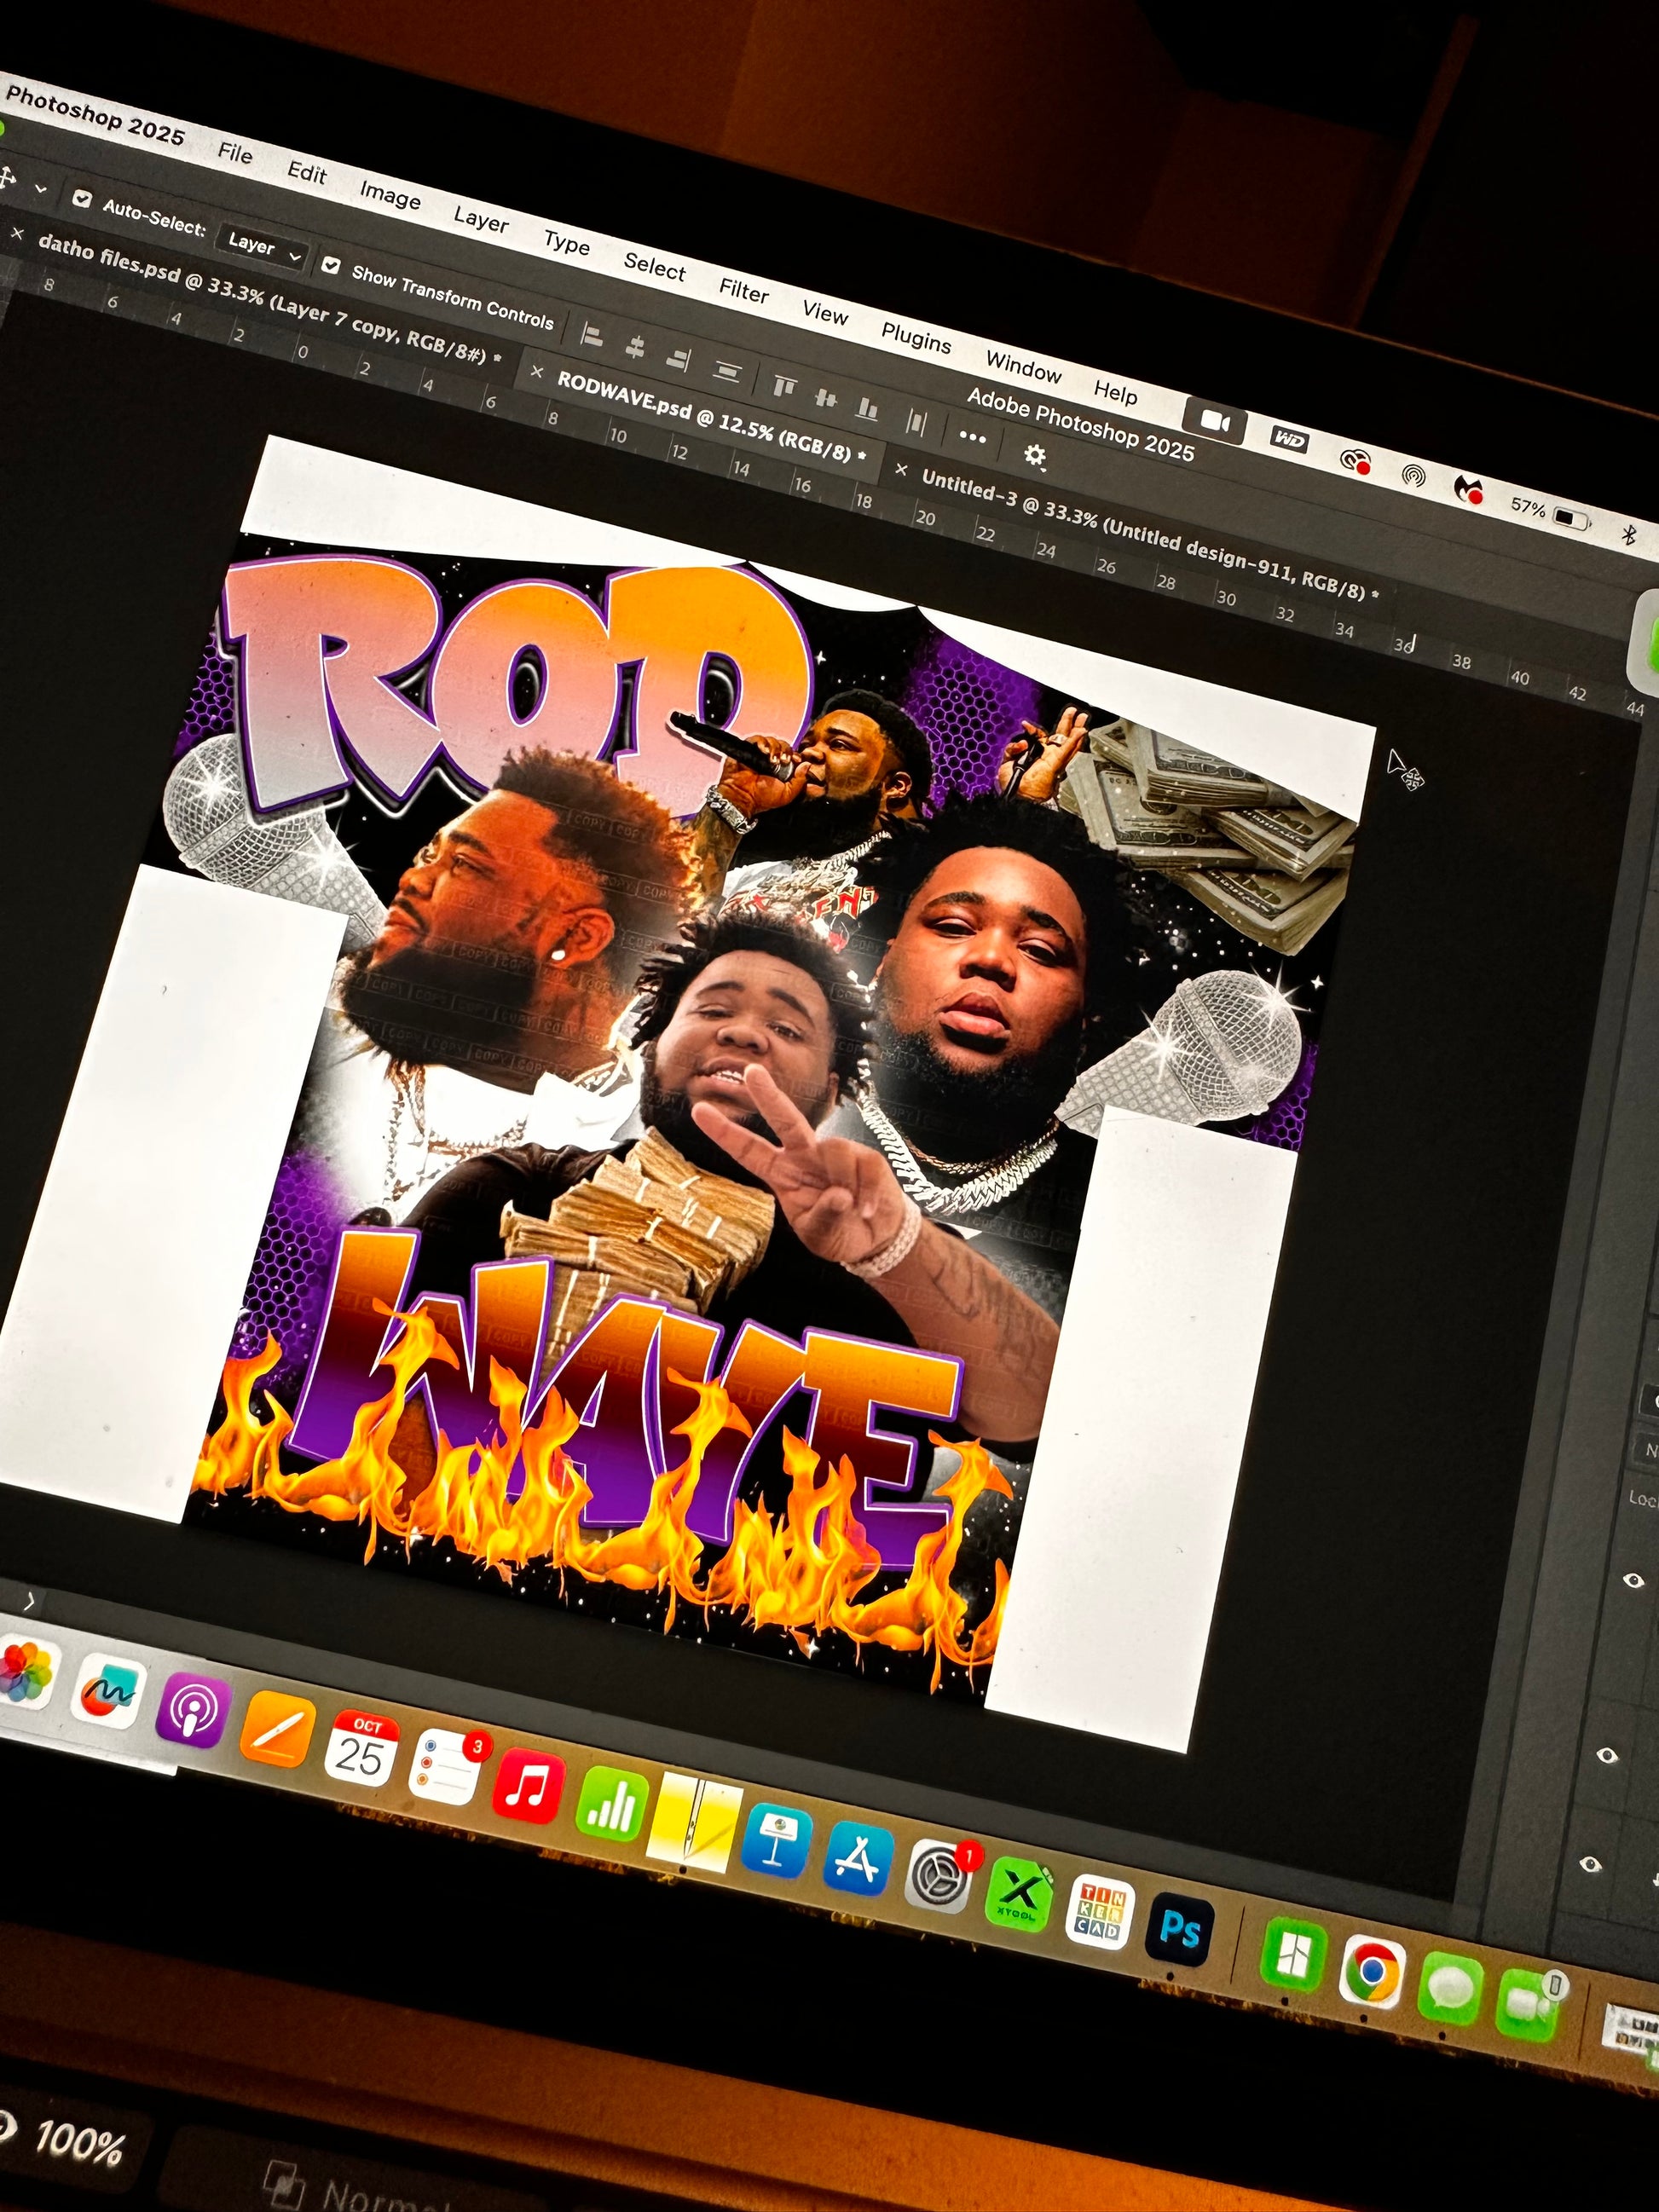1659x2212 pixels.
Task: Open Photoshop from the Dock
Action: click(x=1180, y=1930)
